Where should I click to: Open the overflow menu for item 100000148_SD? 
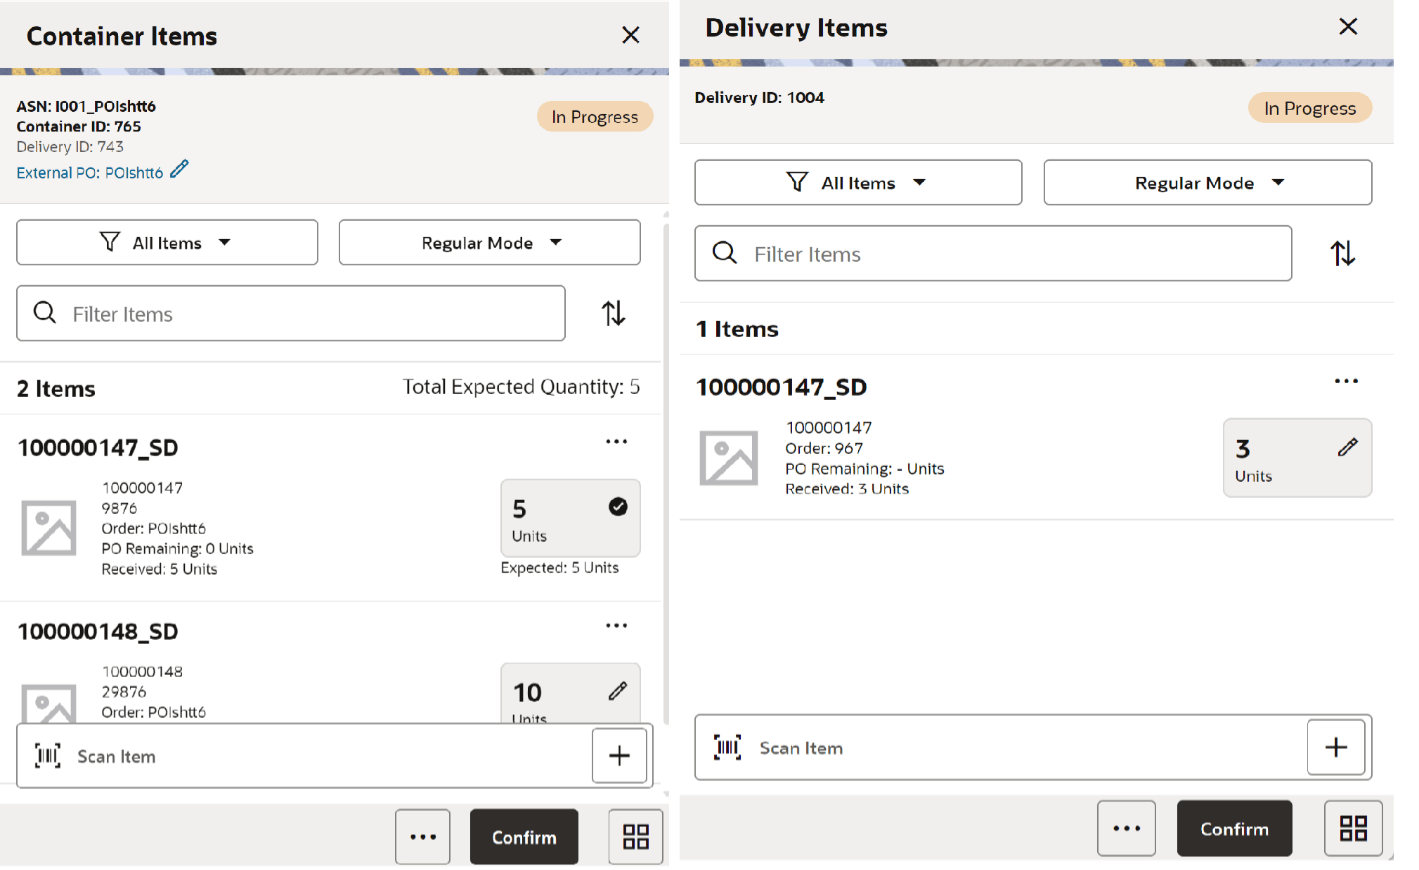[617, 625]
